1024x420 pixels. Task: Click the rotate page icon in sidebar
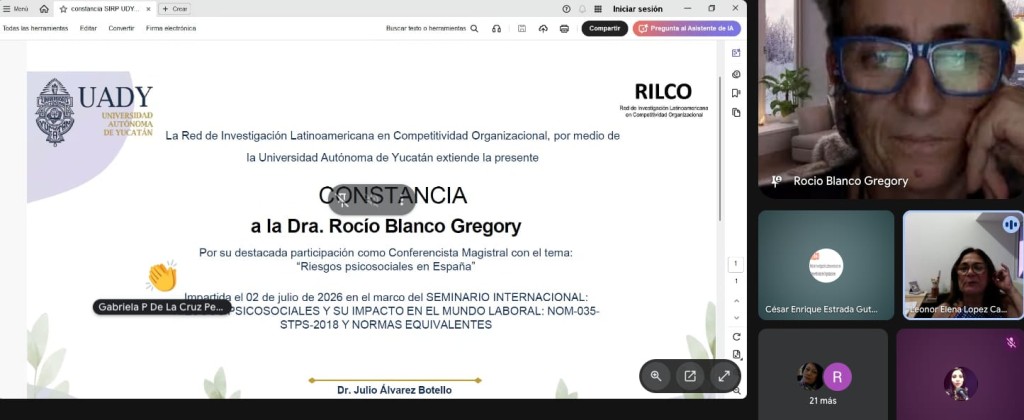coord(737,337)
